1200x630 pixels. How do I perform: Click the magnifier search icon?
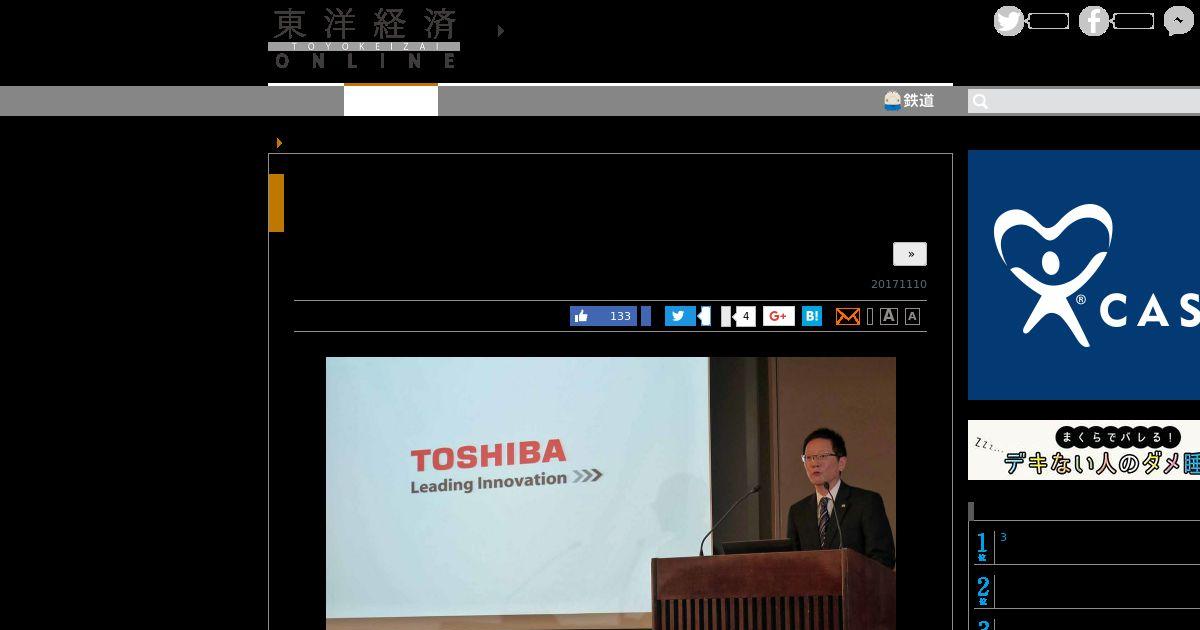pyautogui.click(x=980, y=101)
